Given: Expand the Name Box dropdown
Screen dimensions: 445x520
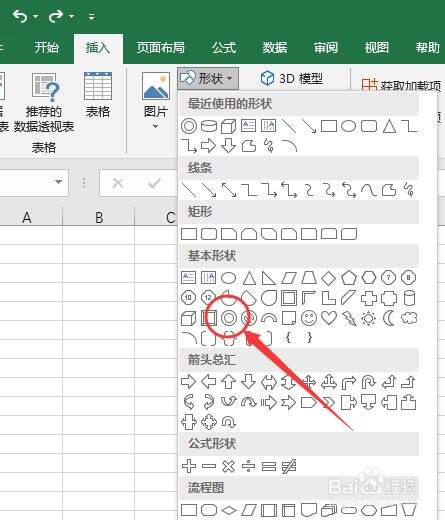Looking at the screenshot, I should [x=58, y=182].
